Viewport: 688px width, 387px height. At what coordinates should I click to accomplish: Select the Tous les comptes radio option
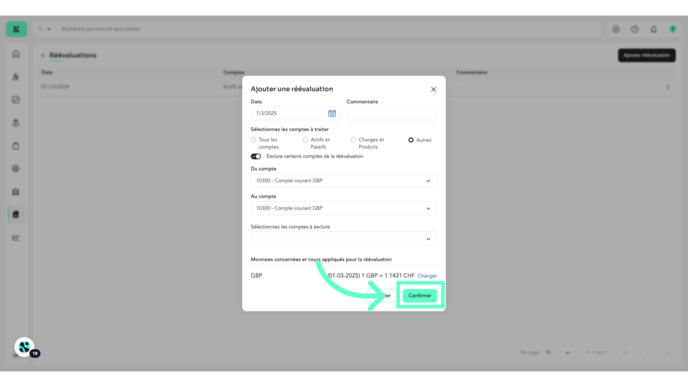[x=253, y=140]
